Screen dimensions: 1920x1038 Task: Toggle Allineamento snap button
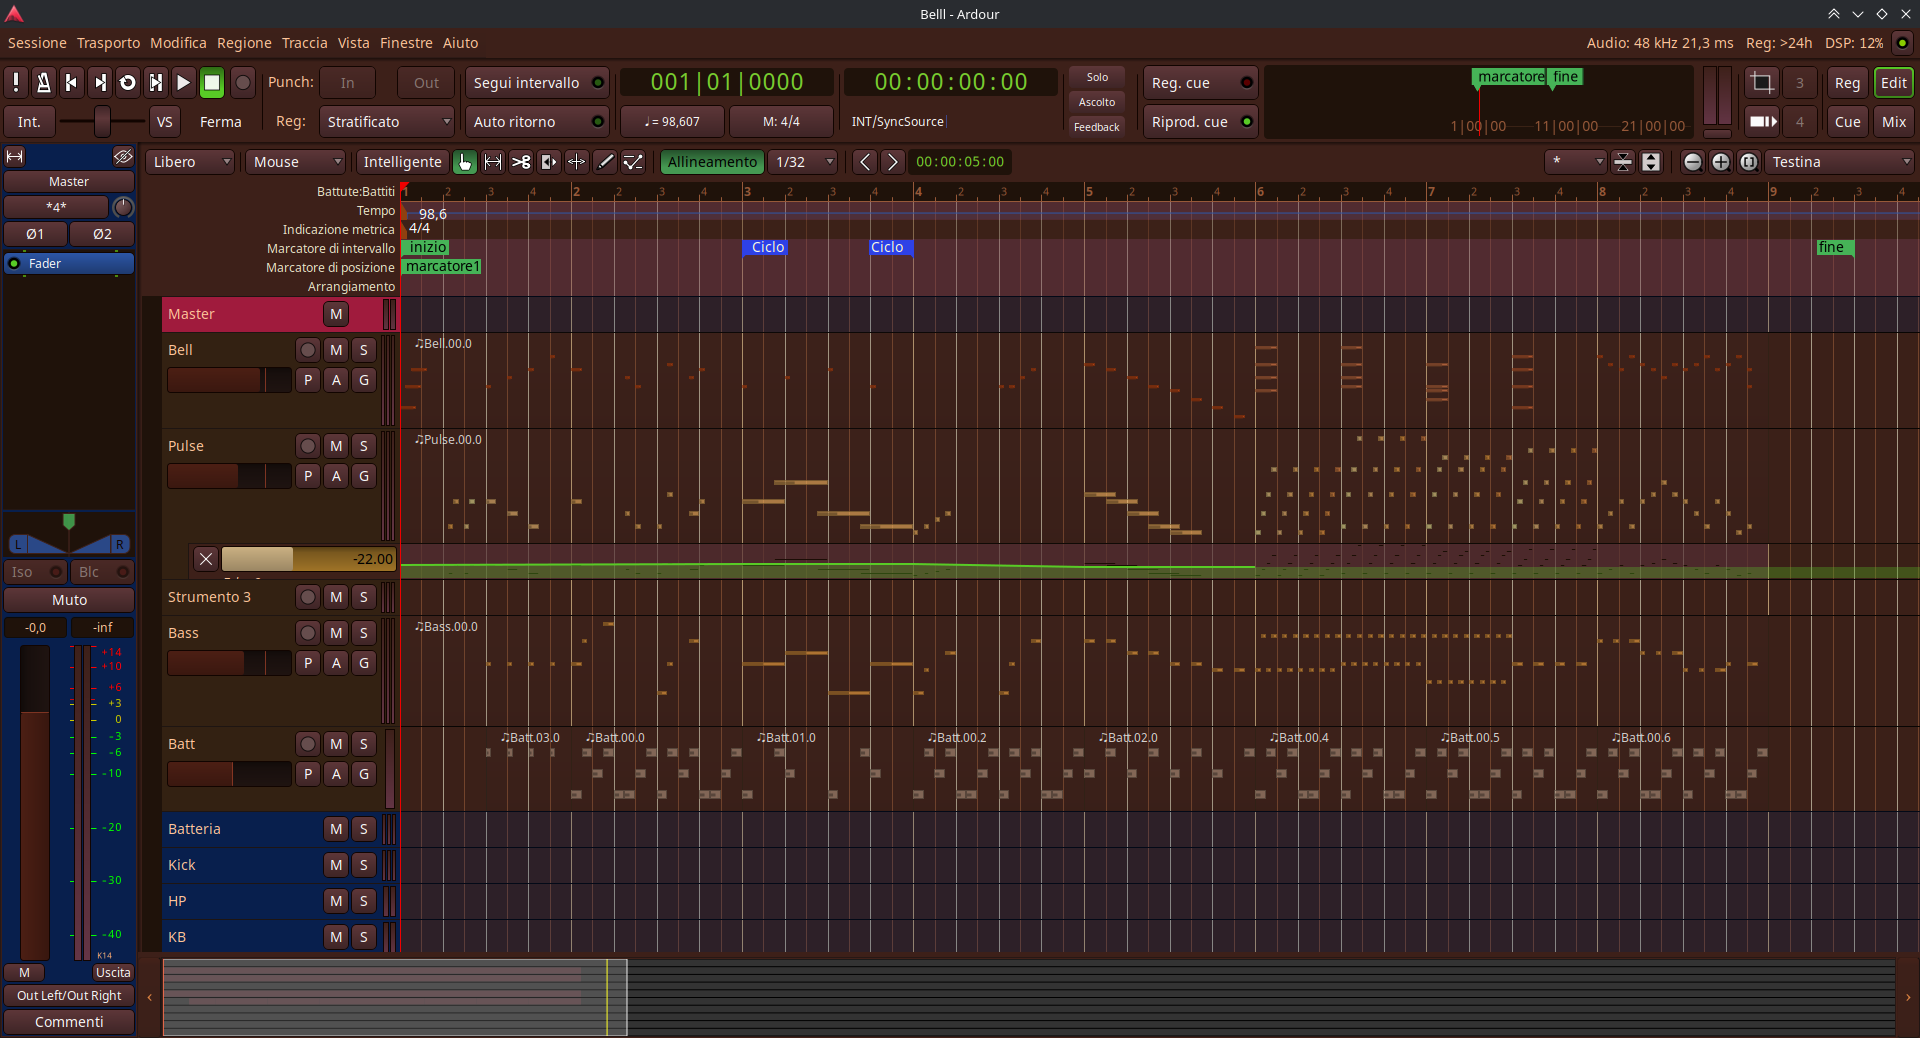click(712, 162)
